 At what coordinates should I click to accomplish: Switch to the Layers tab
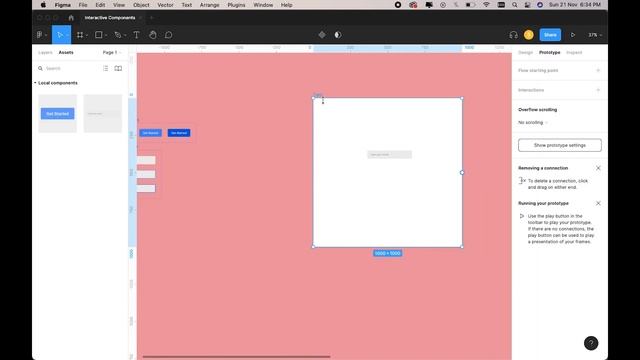click(45, 53)
